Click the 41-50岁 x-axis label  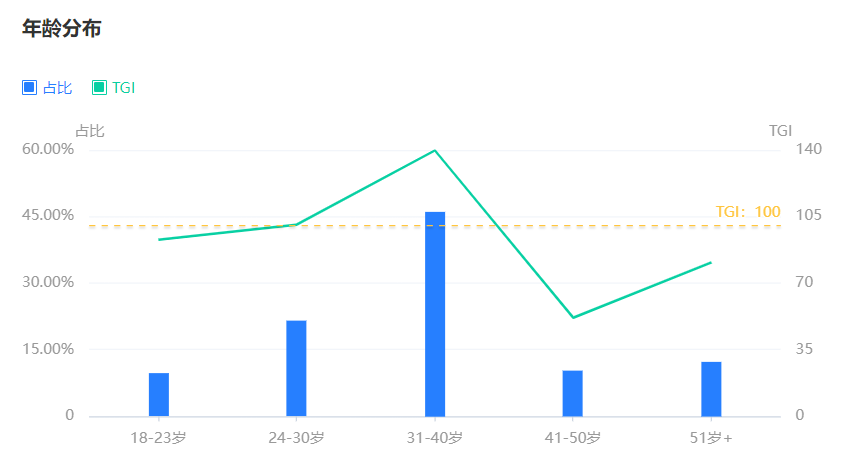pos(572,438)
